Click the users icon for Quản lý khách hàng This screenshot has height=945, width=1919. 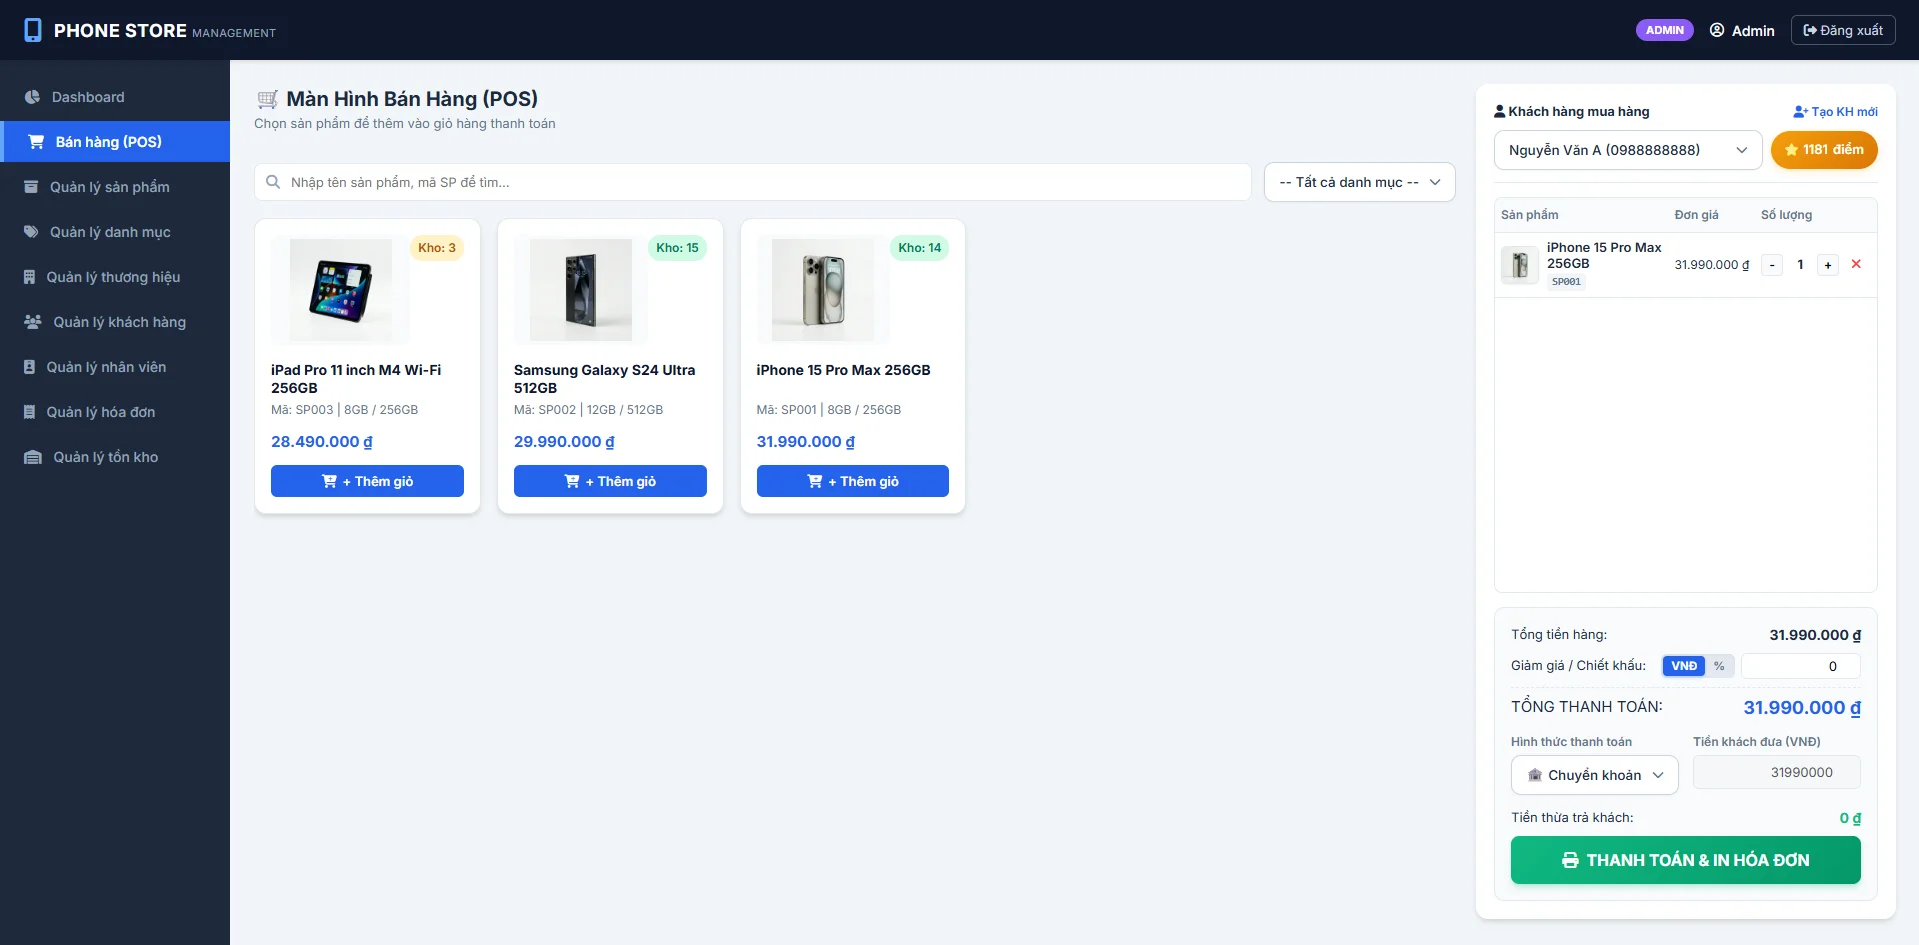pos(33,322)
